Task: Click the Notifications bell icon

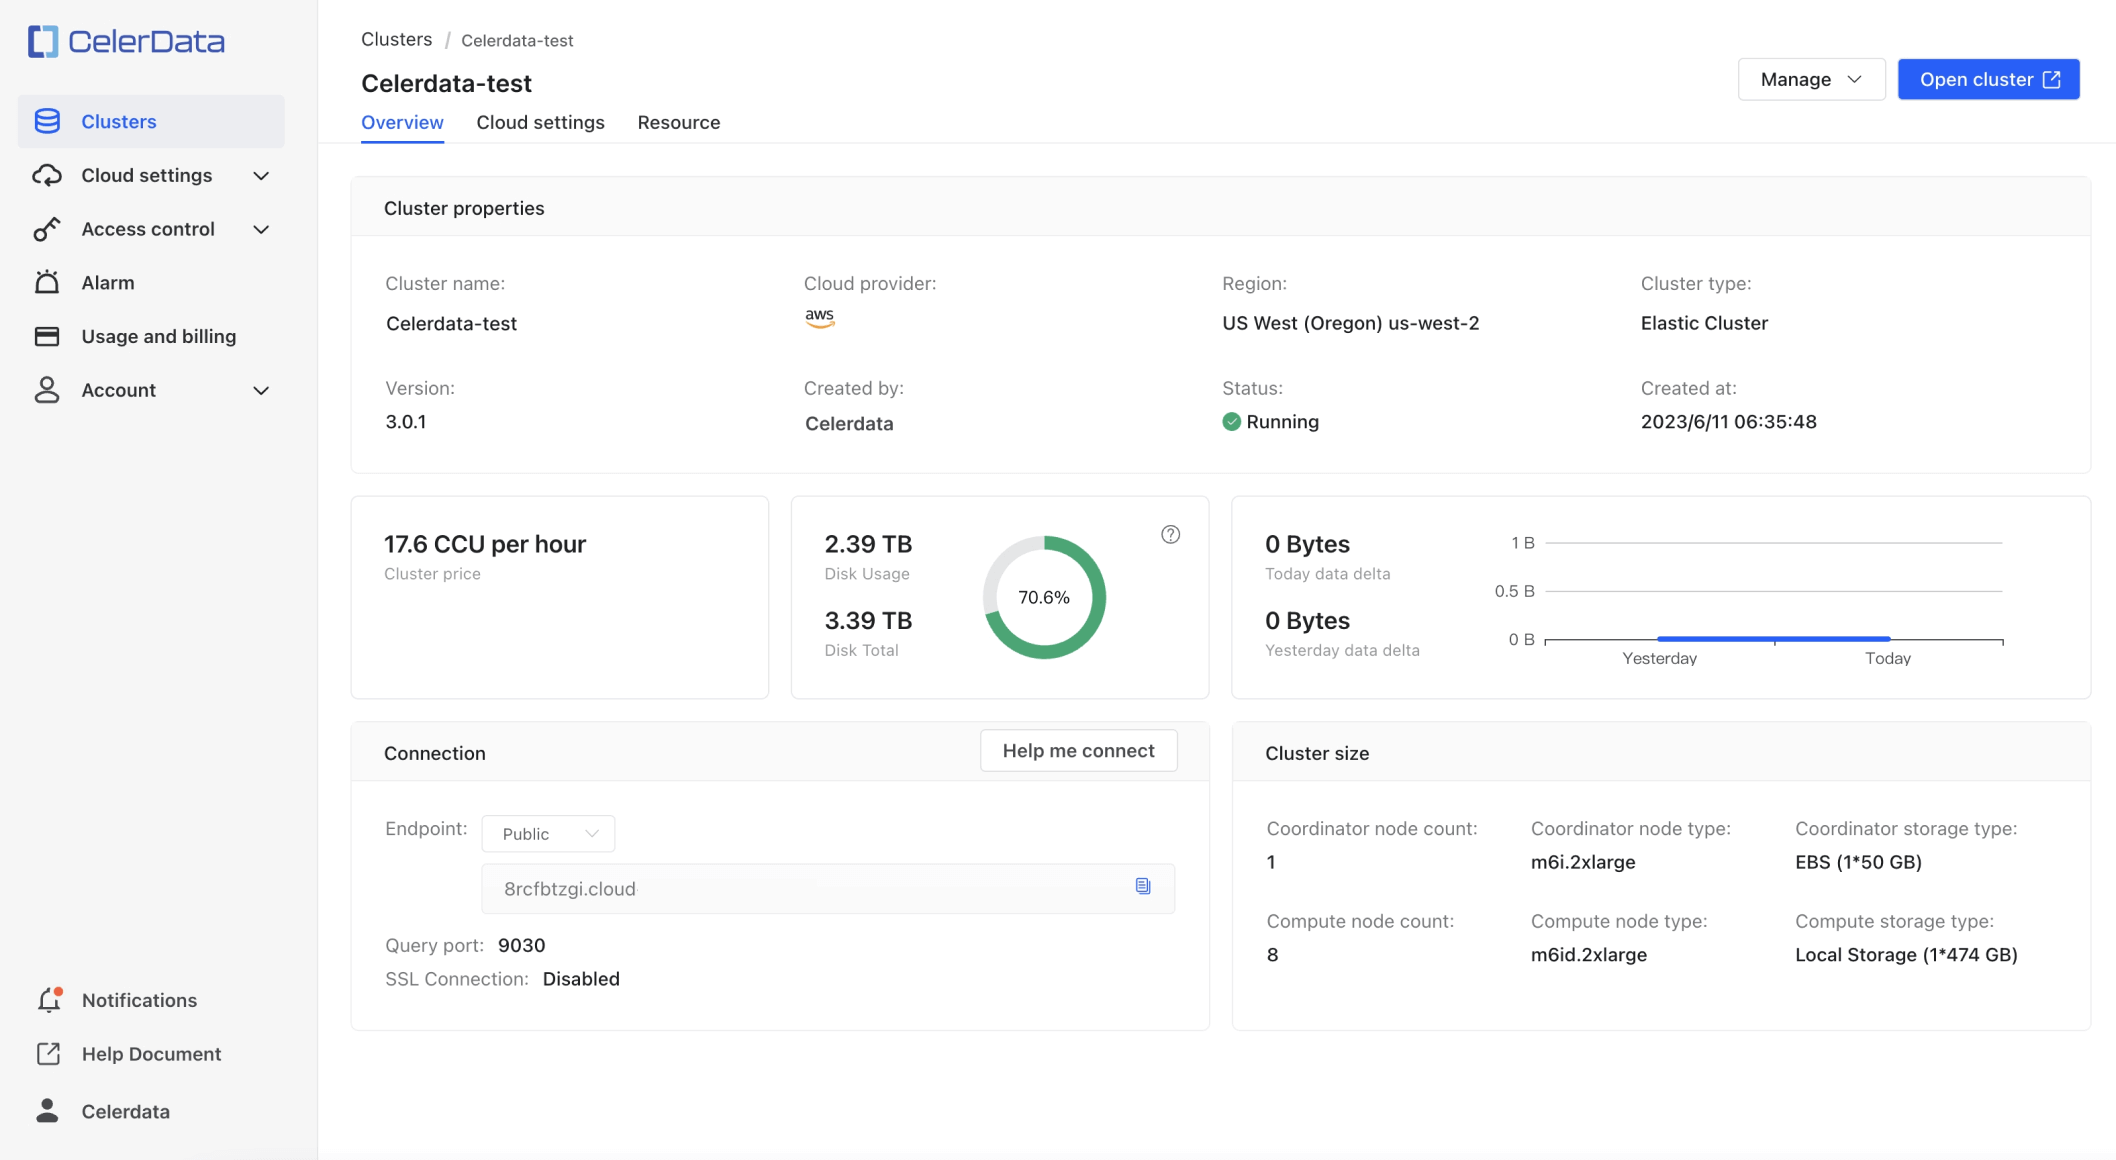Action: coord(49,999)
